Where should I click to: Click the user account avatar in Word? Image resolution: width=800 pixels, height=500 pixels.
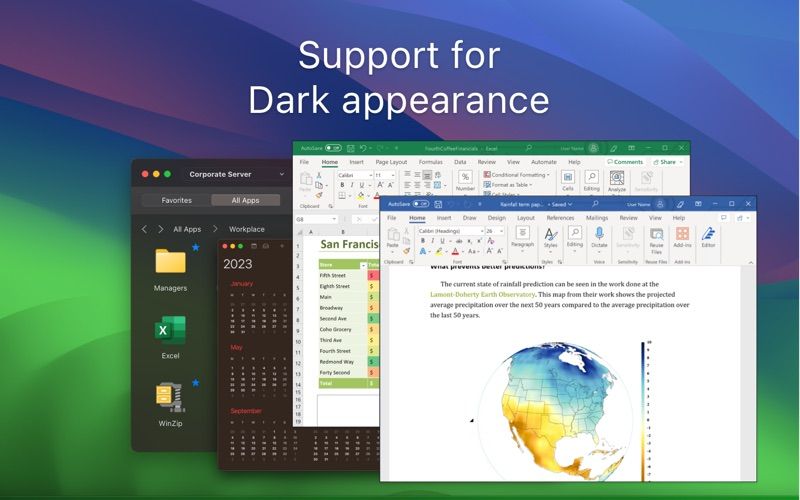click(x=660, y=204)
